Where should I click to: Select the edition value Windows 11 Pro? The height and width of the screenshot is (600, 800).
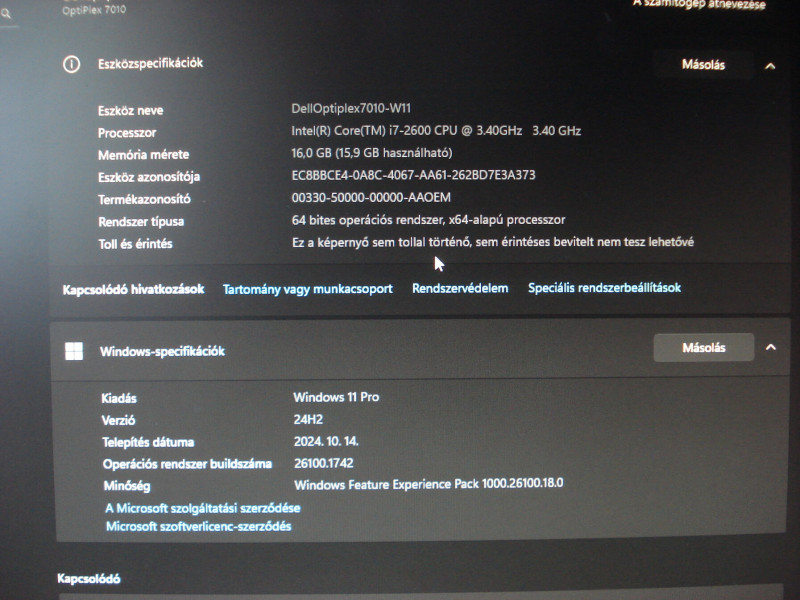pyautogui.click(x=336, y=397)
